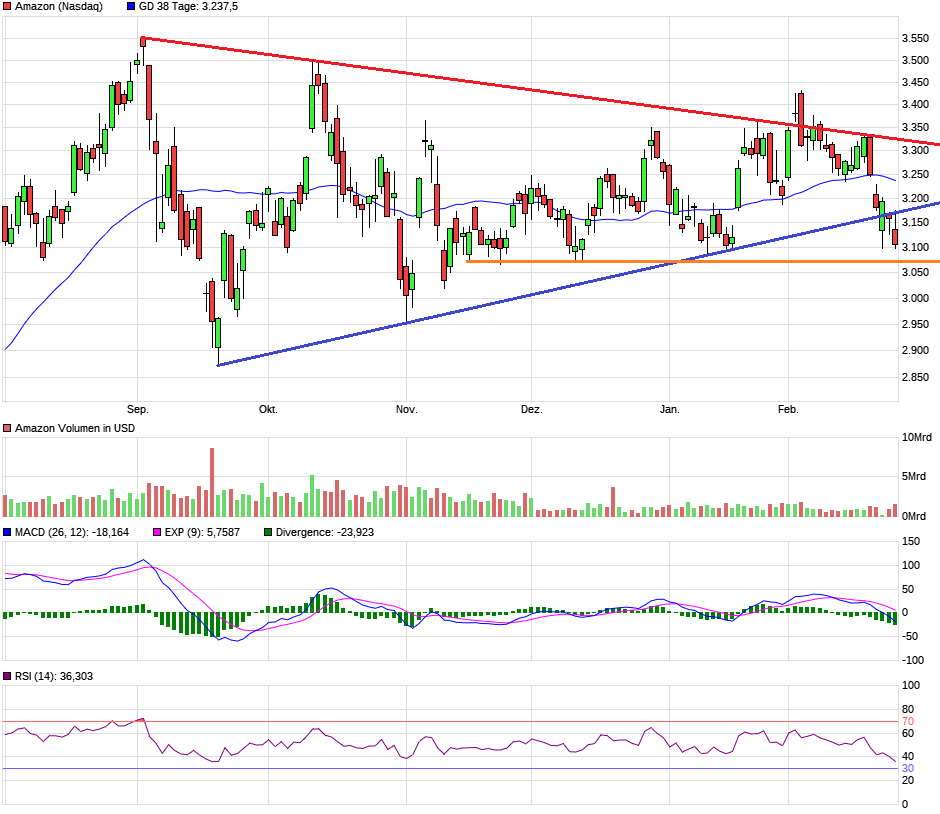Click the 3.300 price axis value
The image size is (940, 814).
pos(915,150)
